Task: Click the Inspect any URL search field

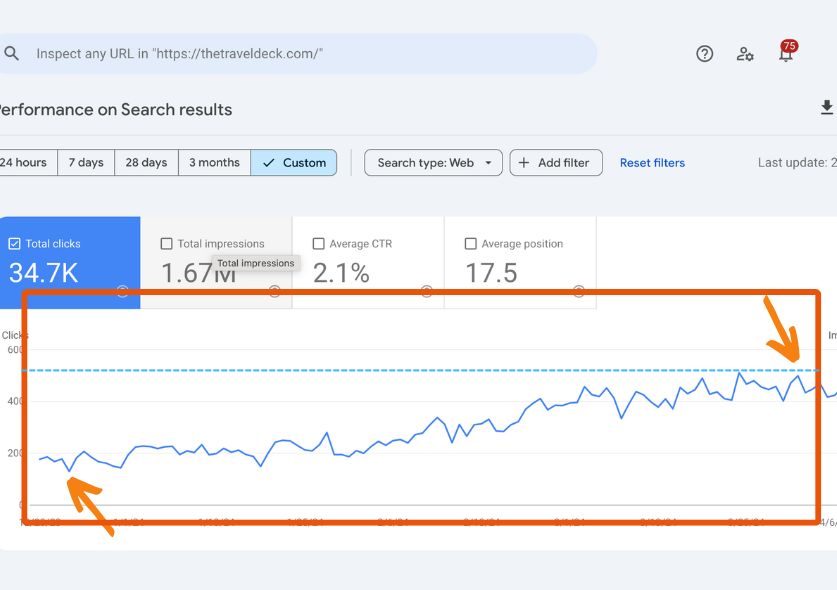Action: point(300,54)
